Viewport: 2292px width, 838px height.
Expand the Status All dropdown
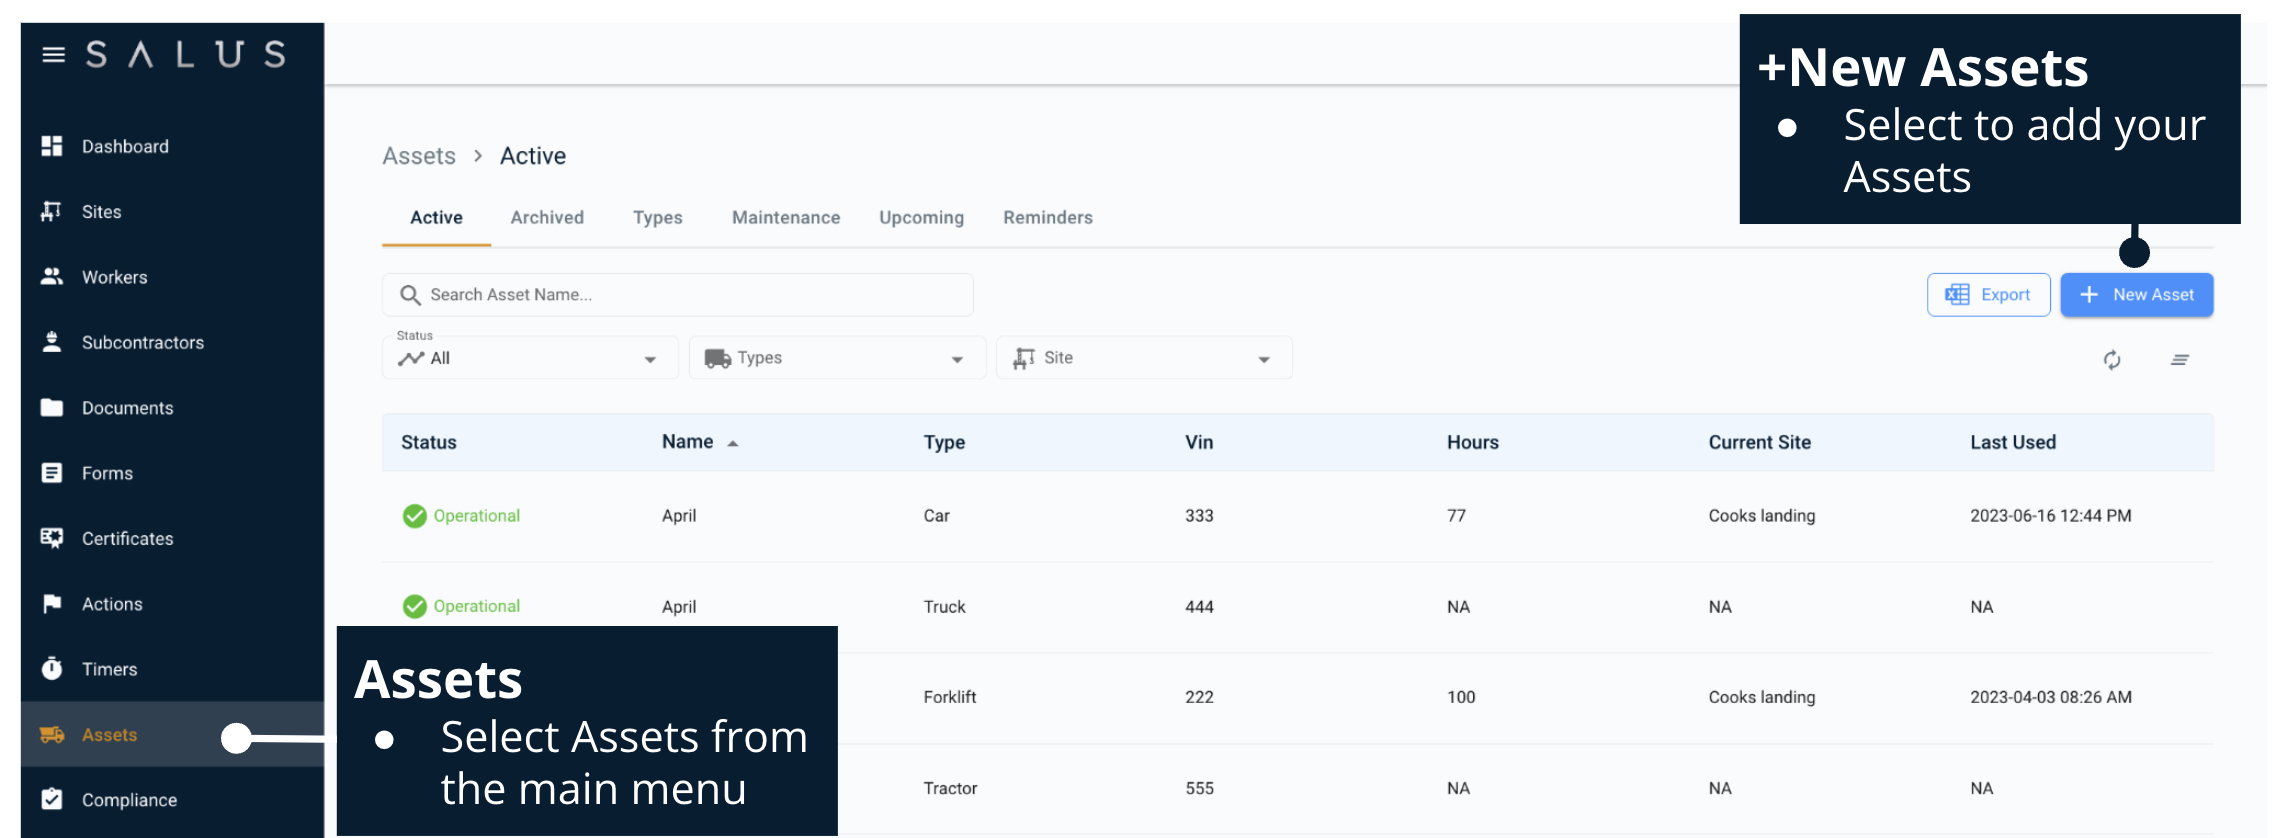(x=530, y=359)
